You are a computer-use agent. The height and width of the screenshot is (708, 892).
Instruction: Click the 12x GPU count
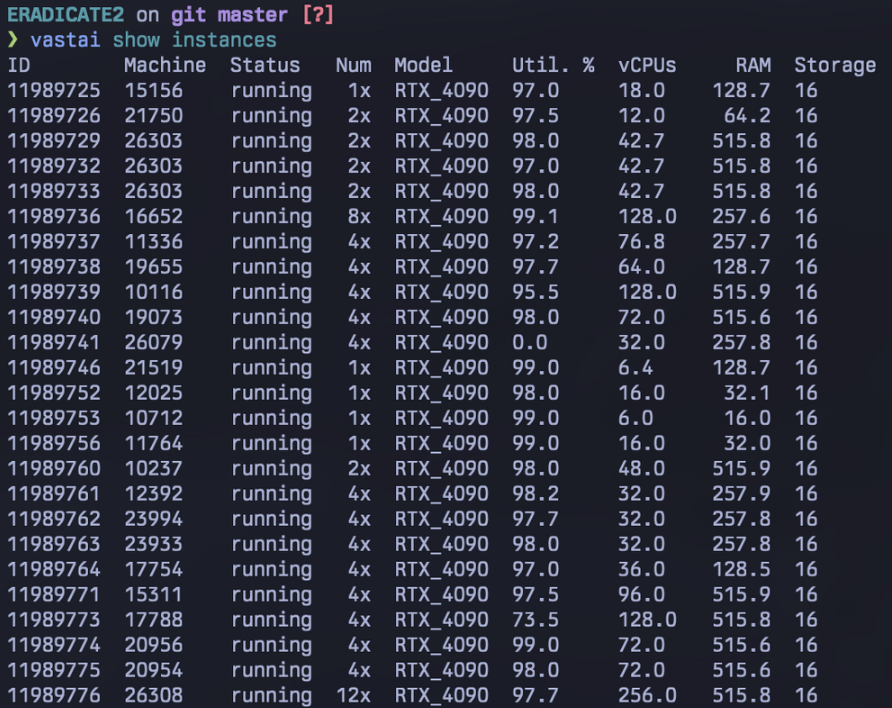354,695
